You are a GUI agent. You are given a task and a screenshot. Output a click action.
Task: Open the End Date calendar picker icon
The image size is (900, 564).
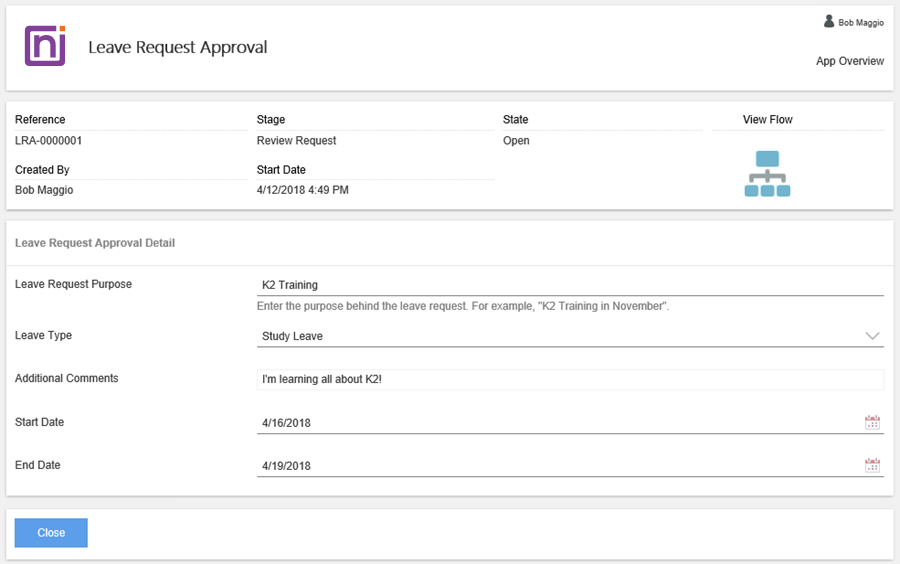tap(872, 465)
